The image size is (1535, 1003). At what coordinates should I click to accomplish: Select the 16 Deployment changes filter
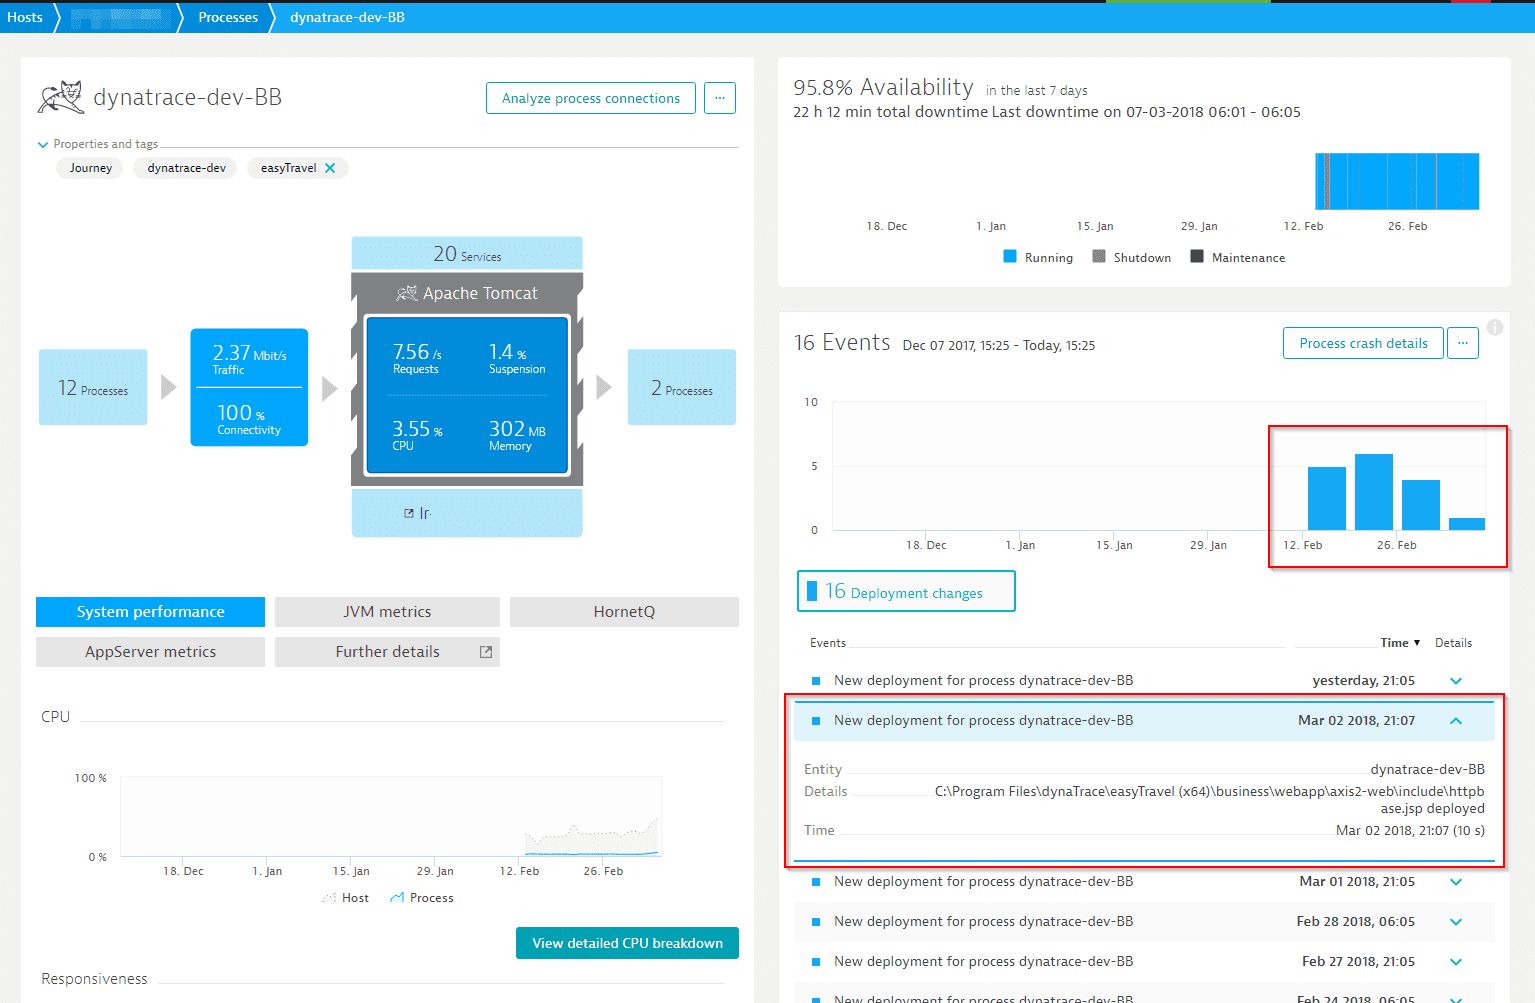pyautogui.click(x=906, y=591)
